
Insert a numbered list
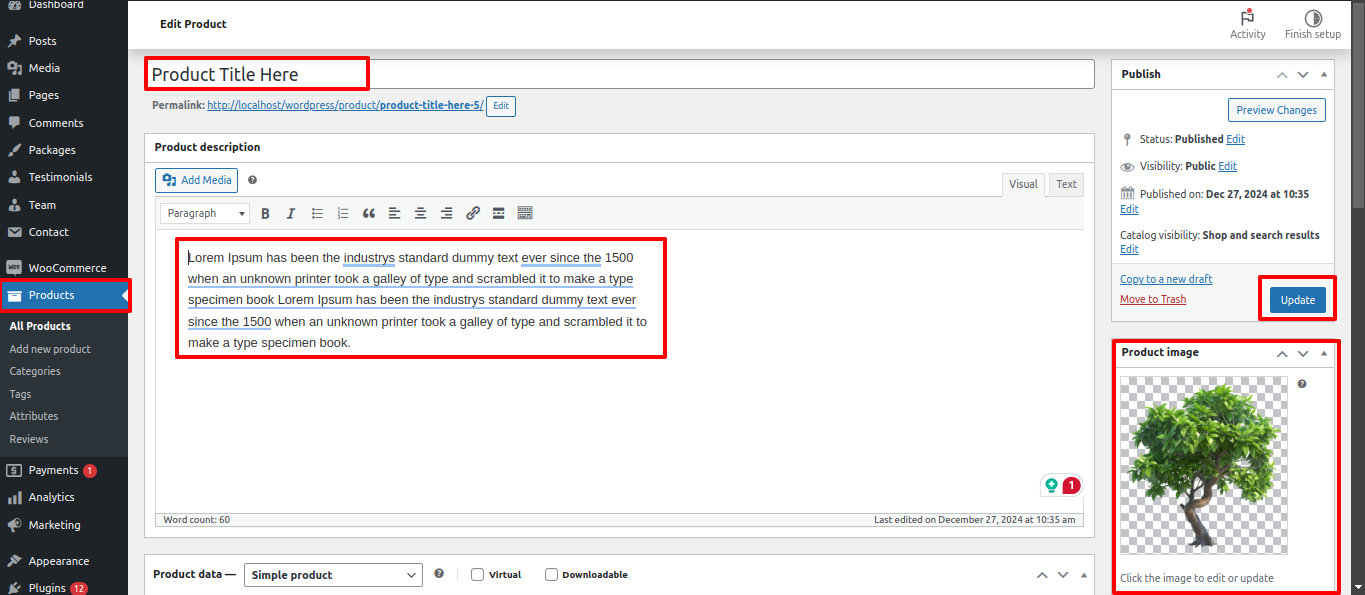[343, 213]
